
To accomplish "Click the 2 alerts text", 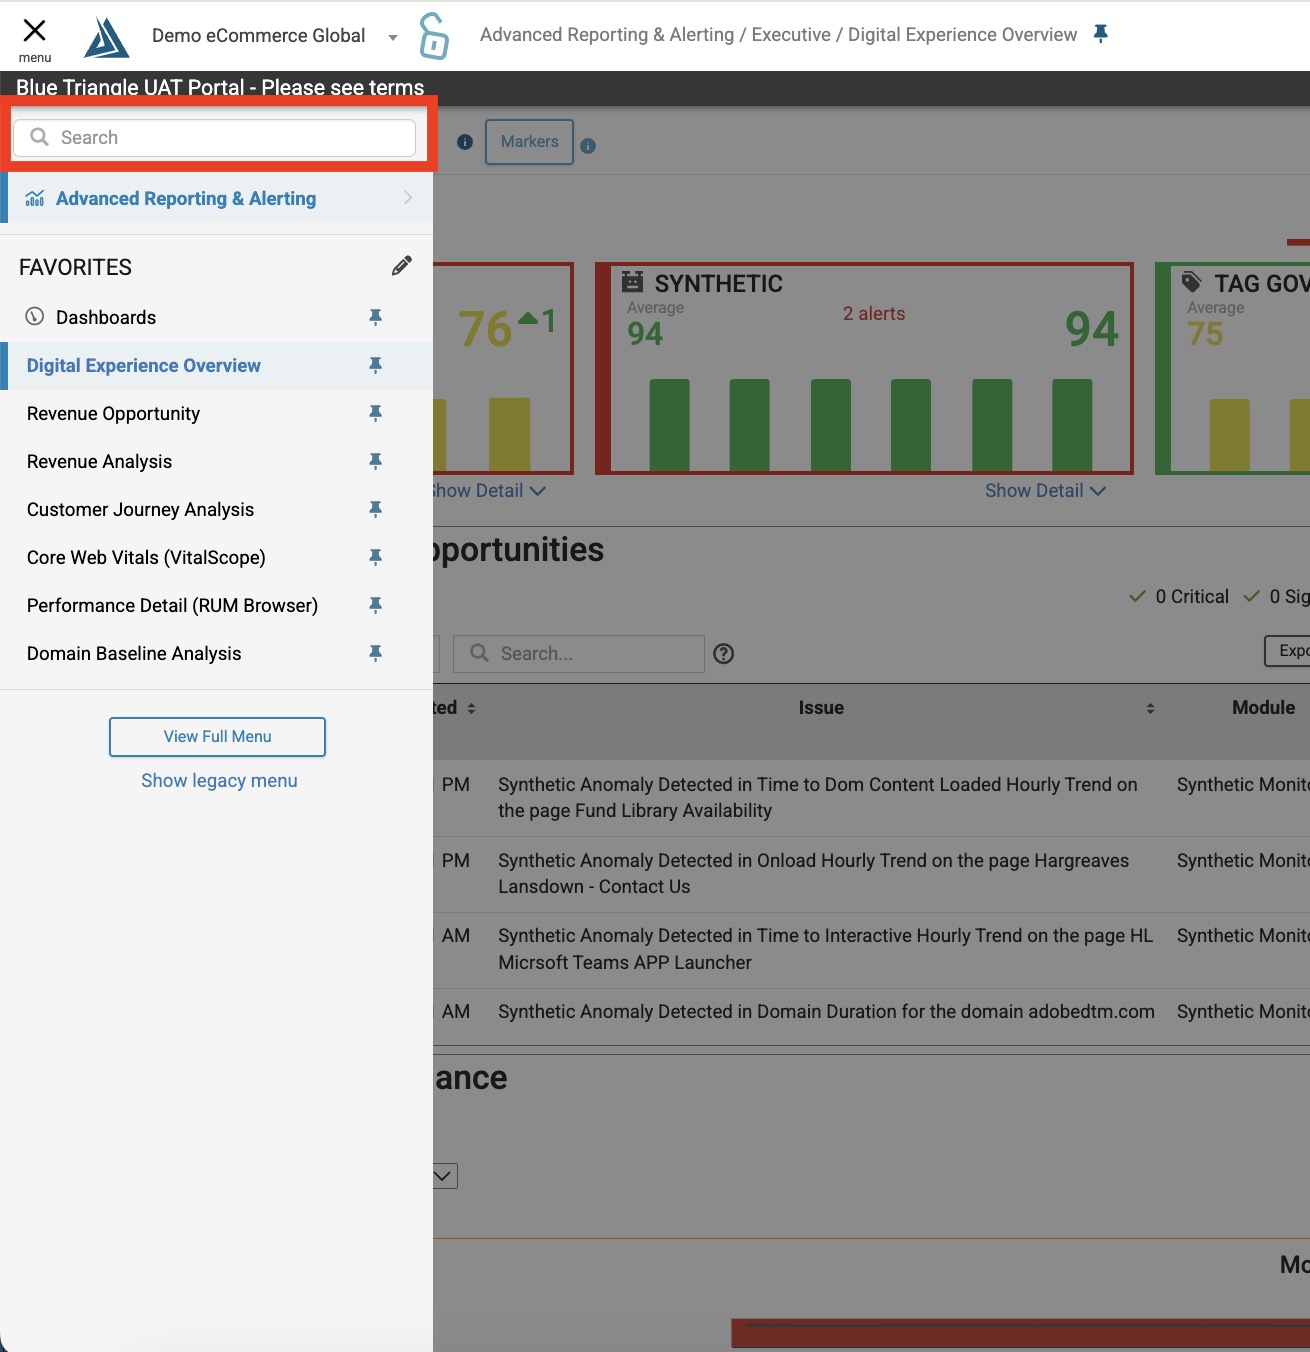I will [x=874, y=313].
